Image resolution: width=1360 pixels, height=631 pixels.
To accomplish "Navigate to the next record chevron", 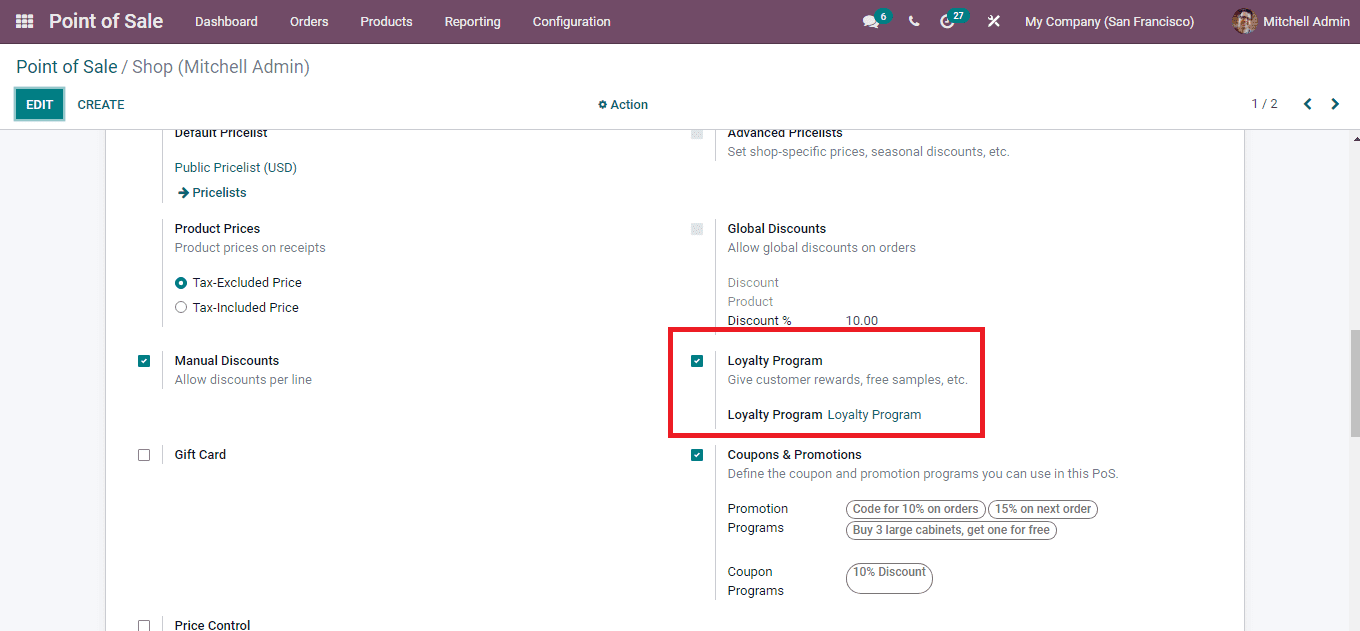I will (1335, 103).
